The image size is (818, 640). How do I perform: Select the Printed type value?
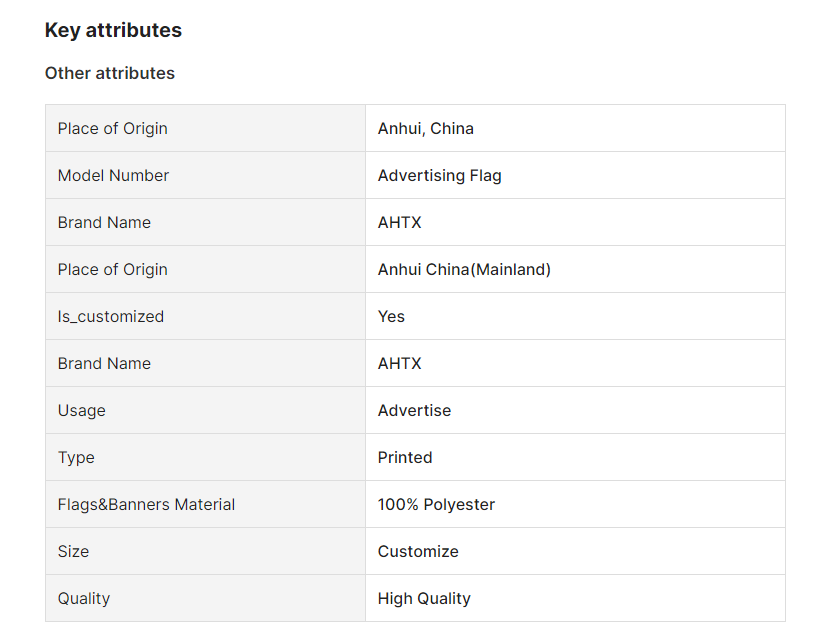(x=405, y=457)
